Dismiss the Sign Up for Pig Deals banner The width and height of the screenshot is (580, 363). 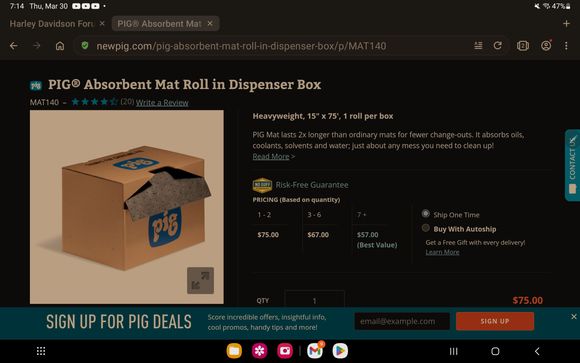[x=574, y=317]
